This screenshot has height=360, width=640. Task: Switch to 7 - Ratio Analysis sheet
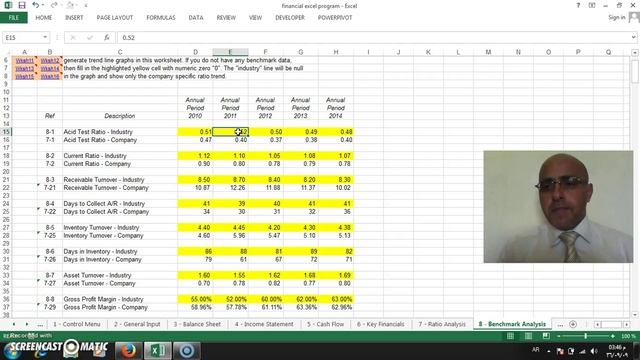[x=442, y=324]
